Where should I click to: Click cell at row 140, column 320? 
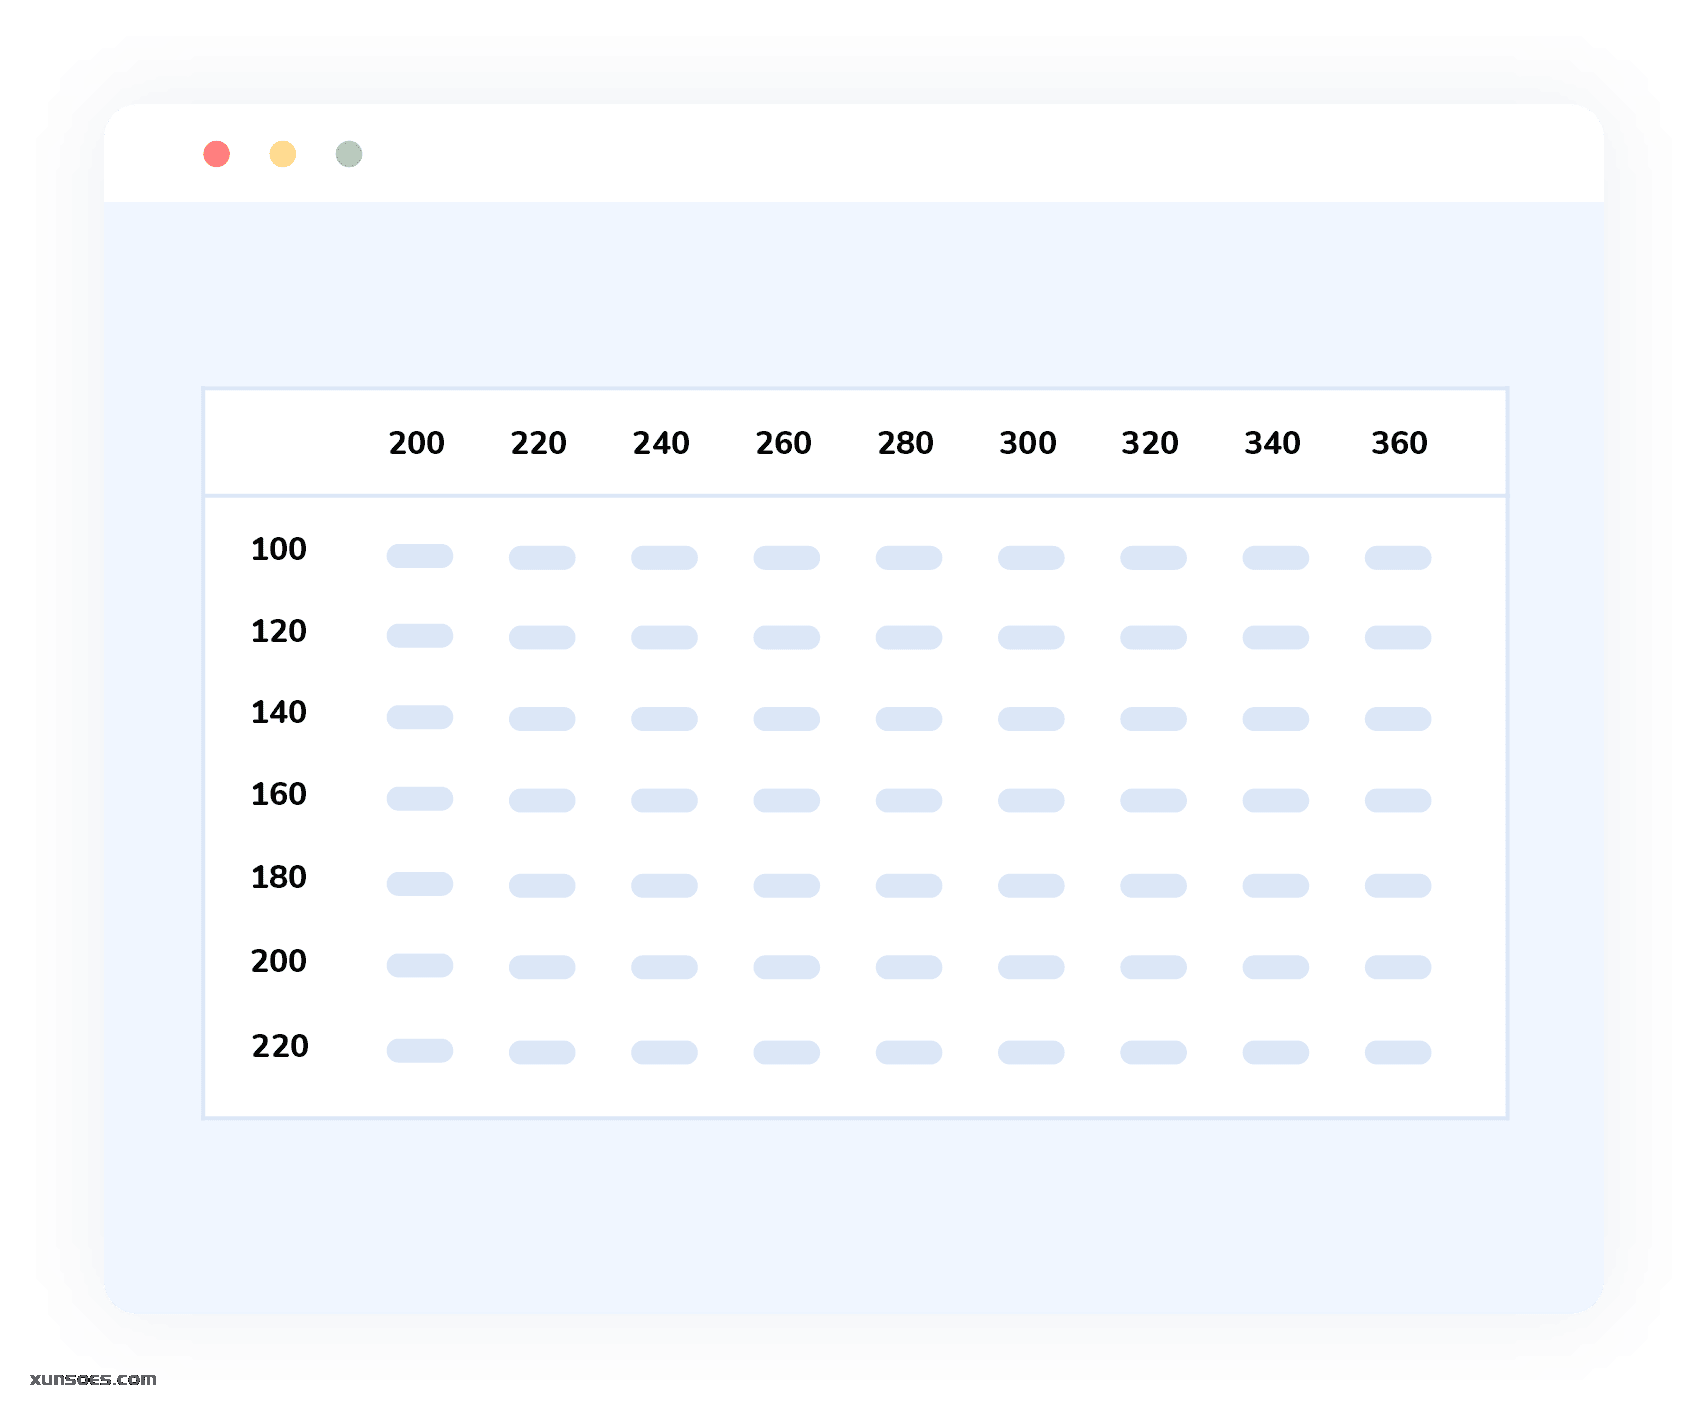pos(1154,719)
